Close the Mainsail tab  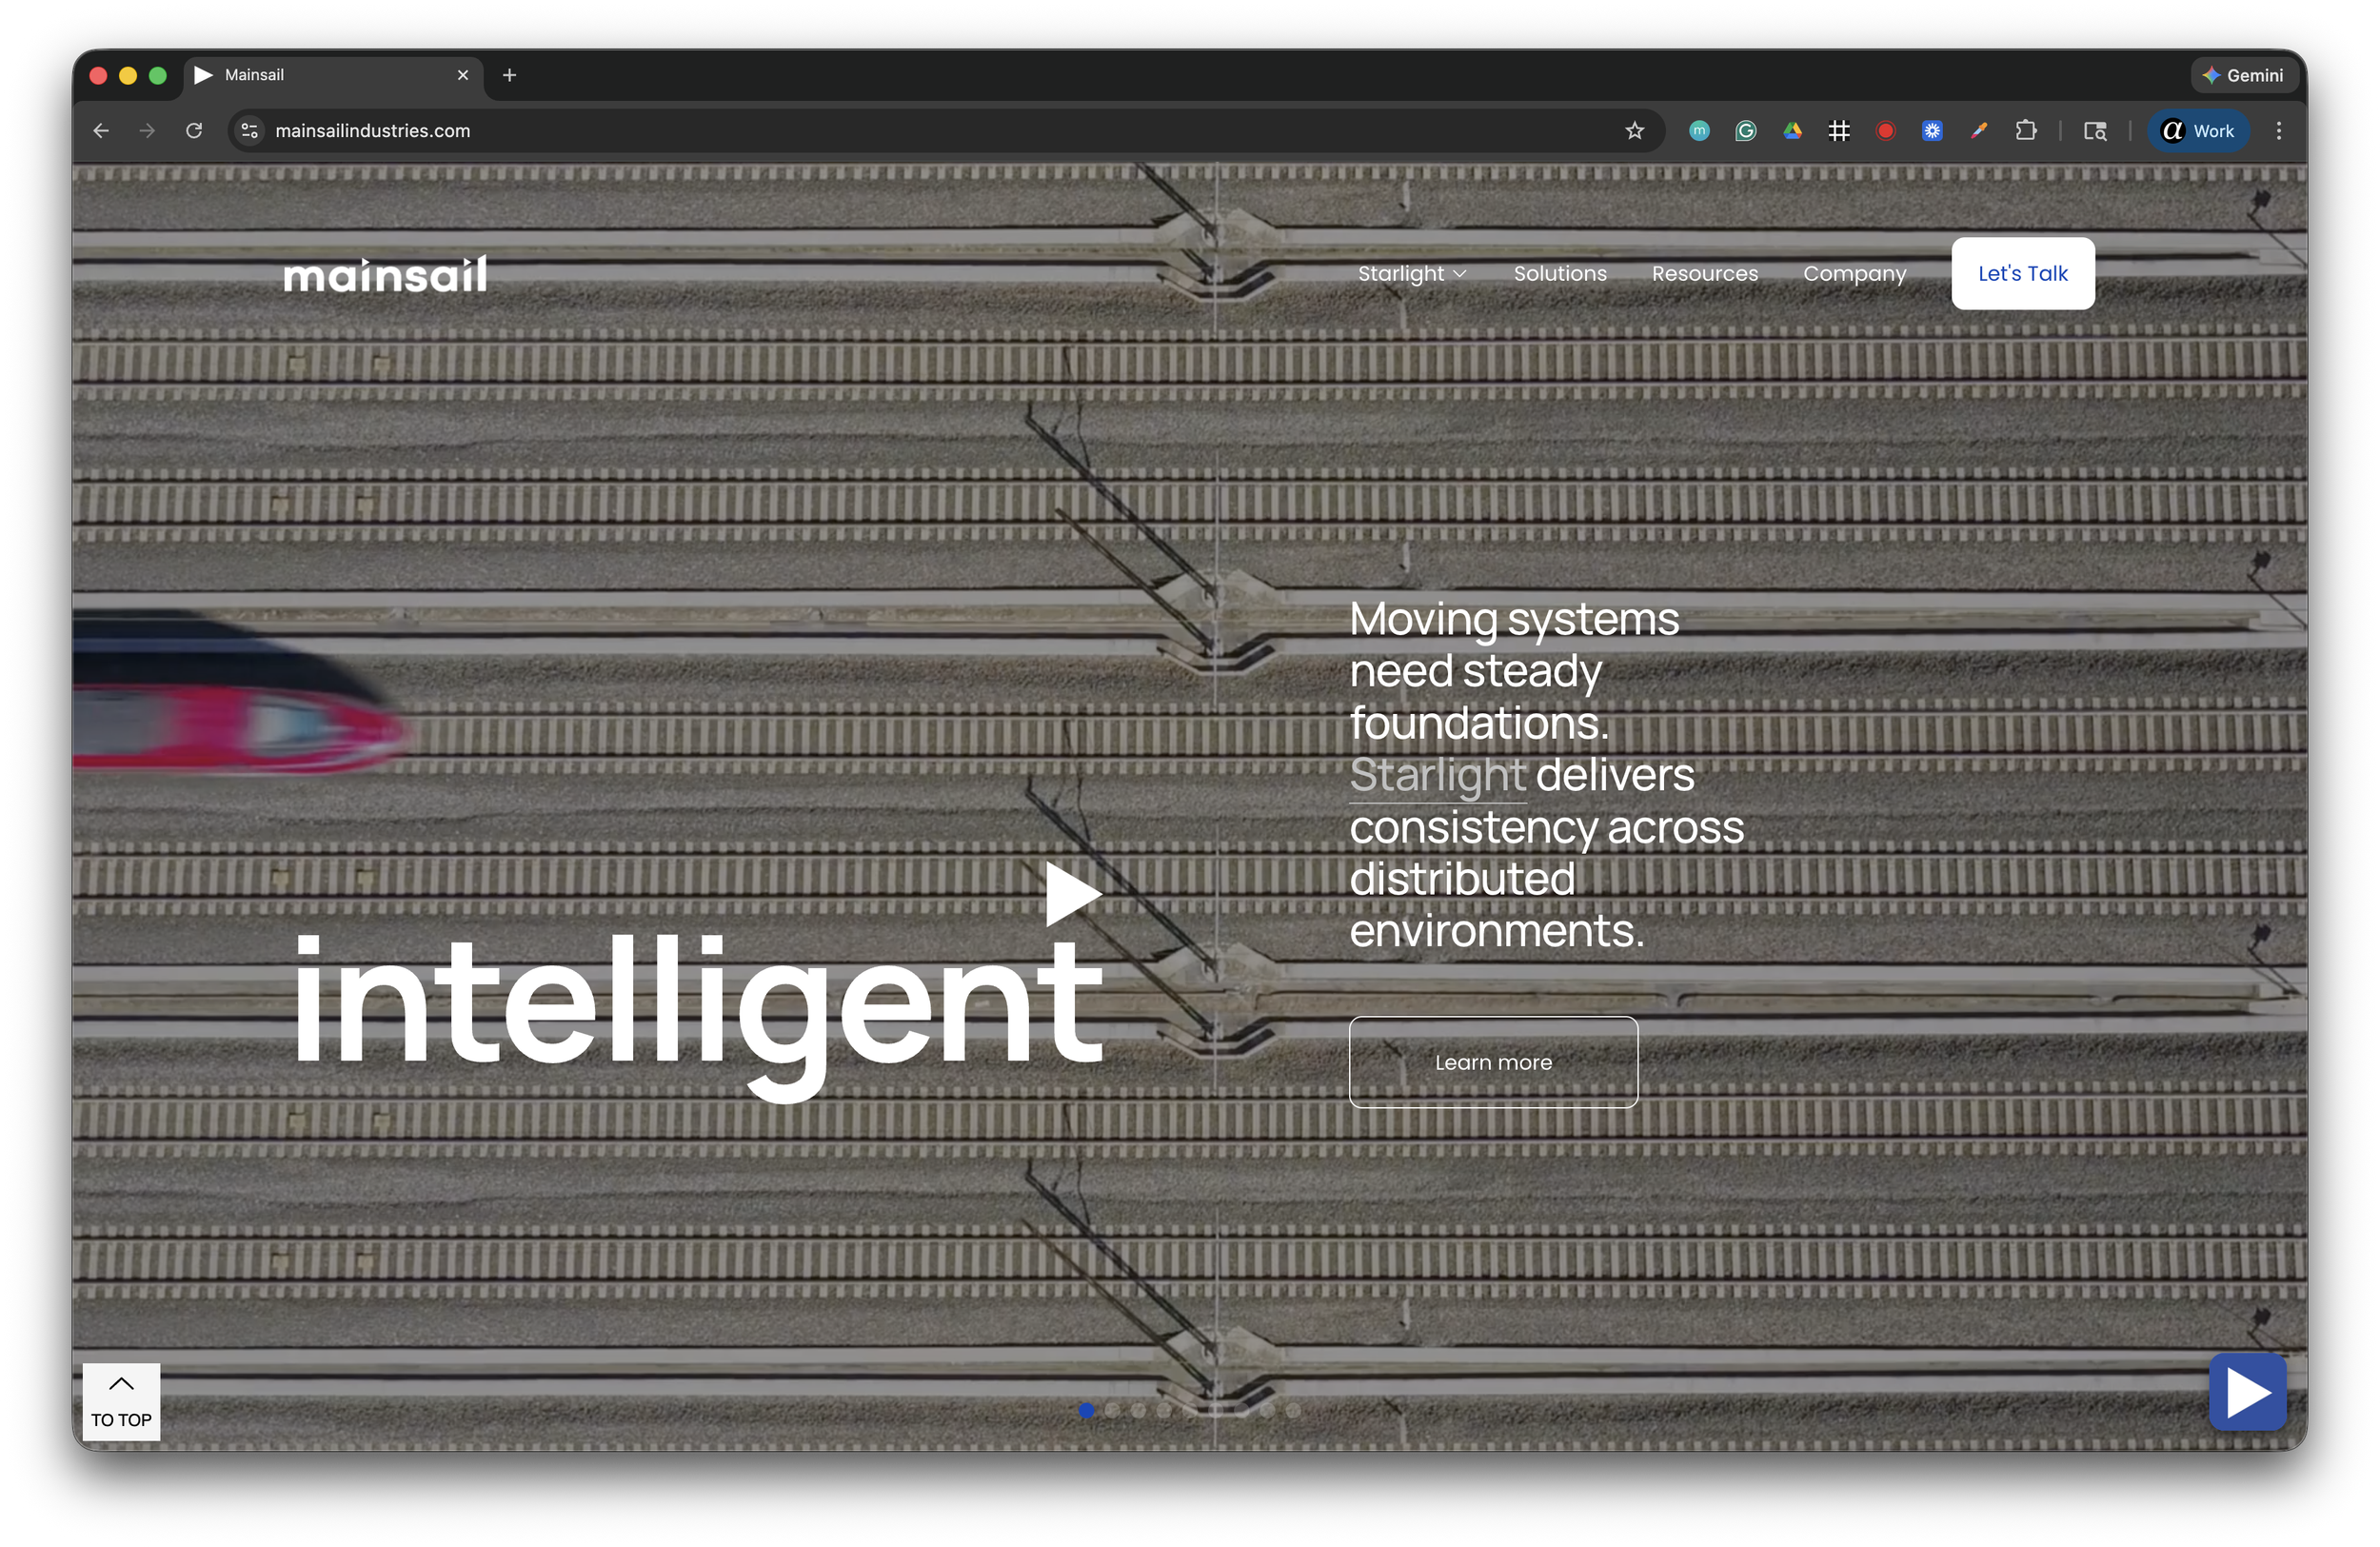point(463,75)
